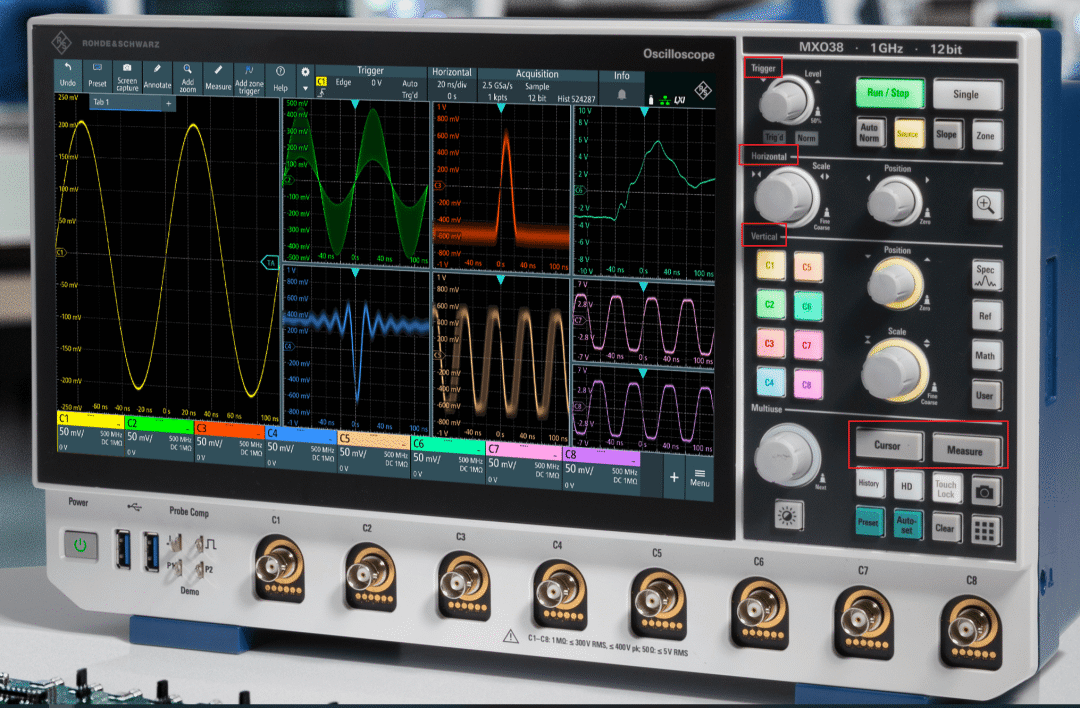
Task: Toggle channel C2 with green C2 key
Action: coord(770,304)
